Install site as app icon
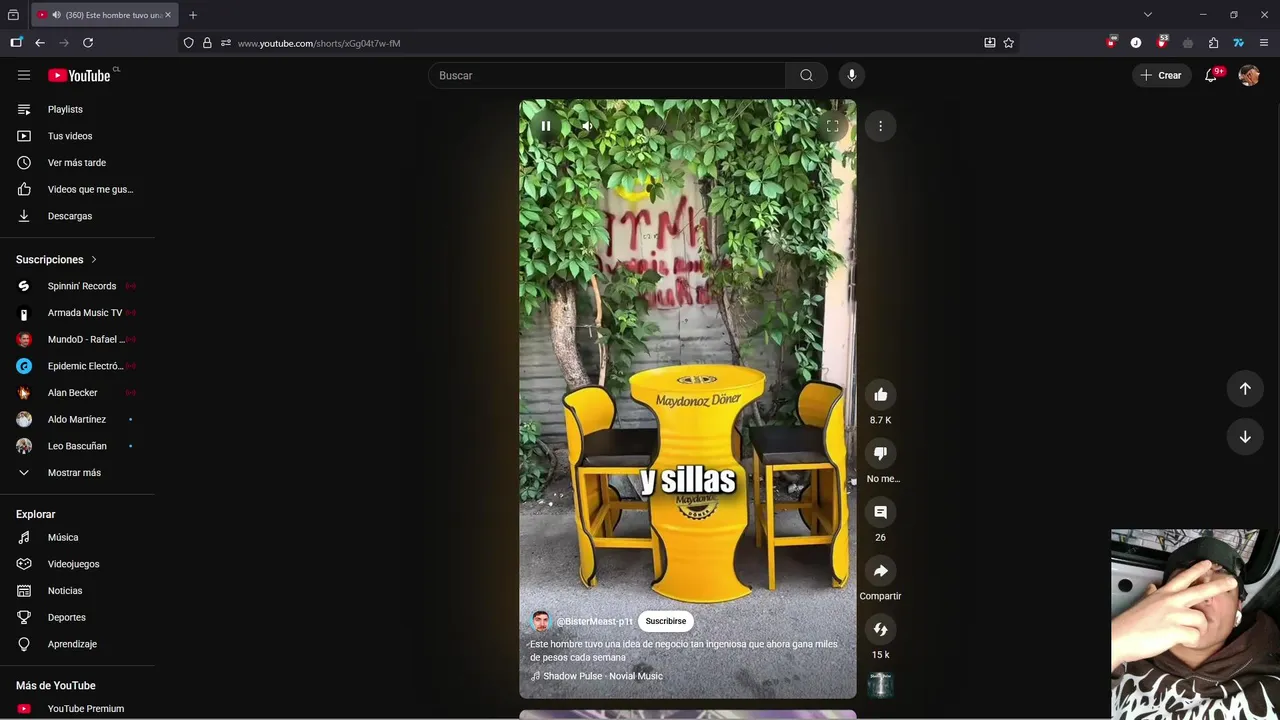This screenshot has width=1280, height=720. [990, 43]
